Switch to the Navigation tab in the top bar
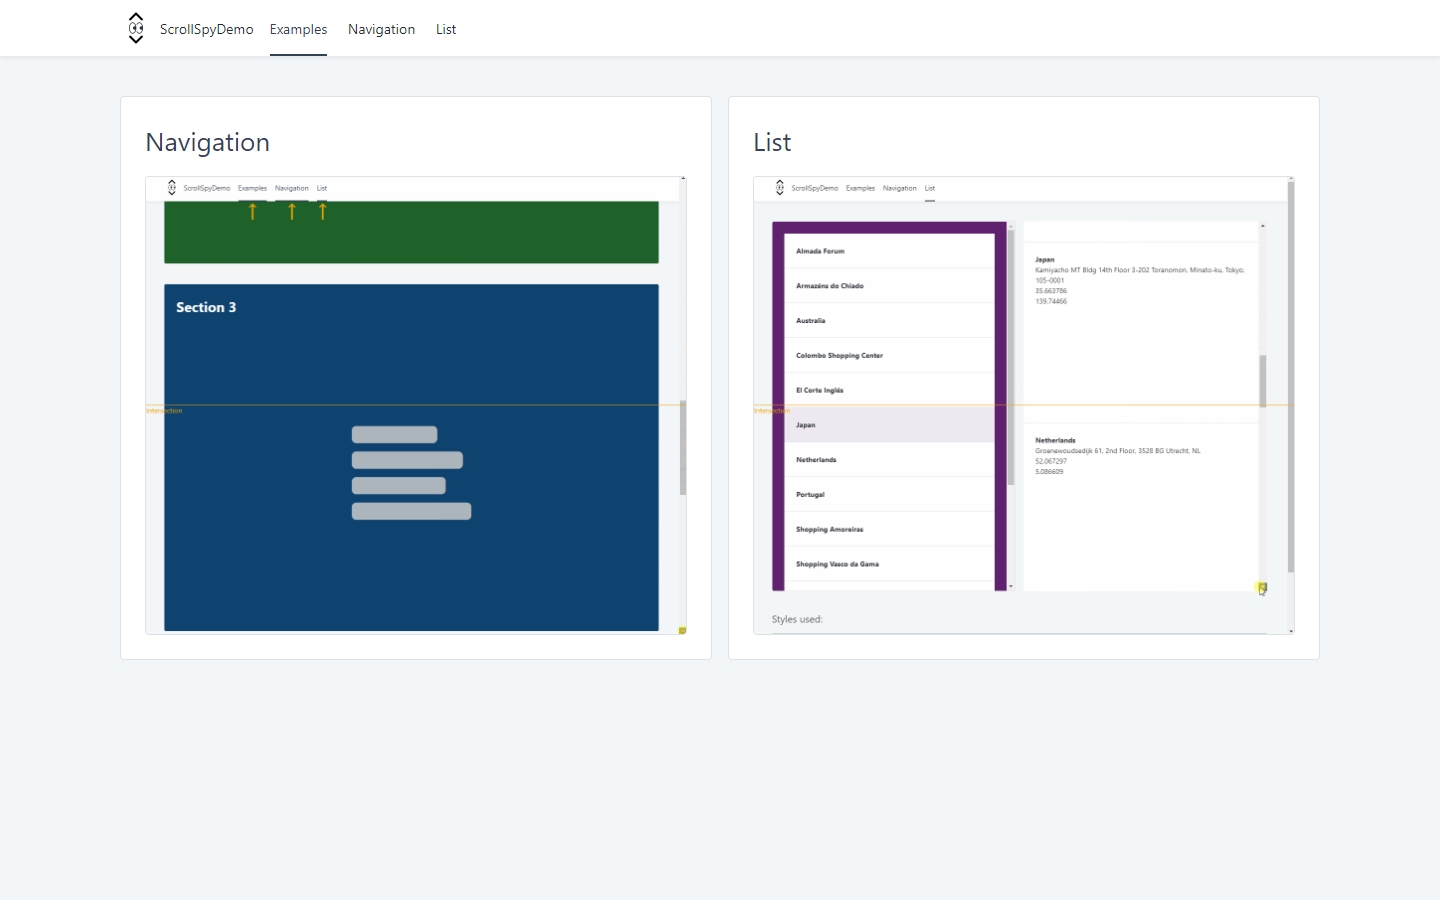The image size is (1440, 900). (381, 29)
